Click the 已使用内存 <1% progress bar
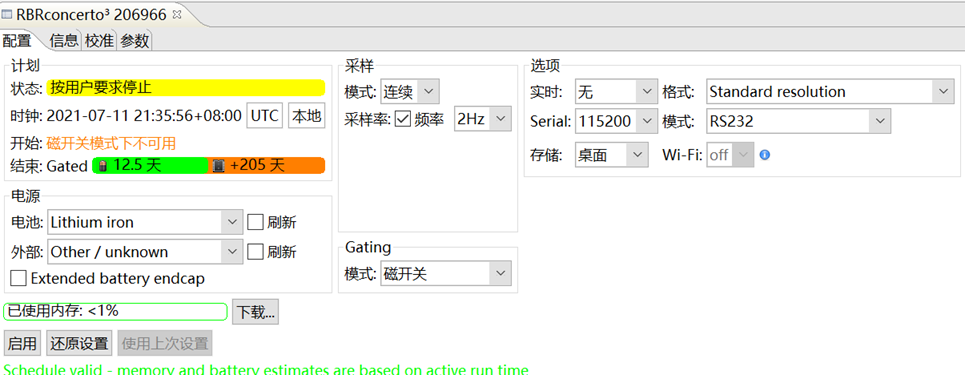Screen dimensions: 965x375 pyautogui.click(x=115, y=312)
